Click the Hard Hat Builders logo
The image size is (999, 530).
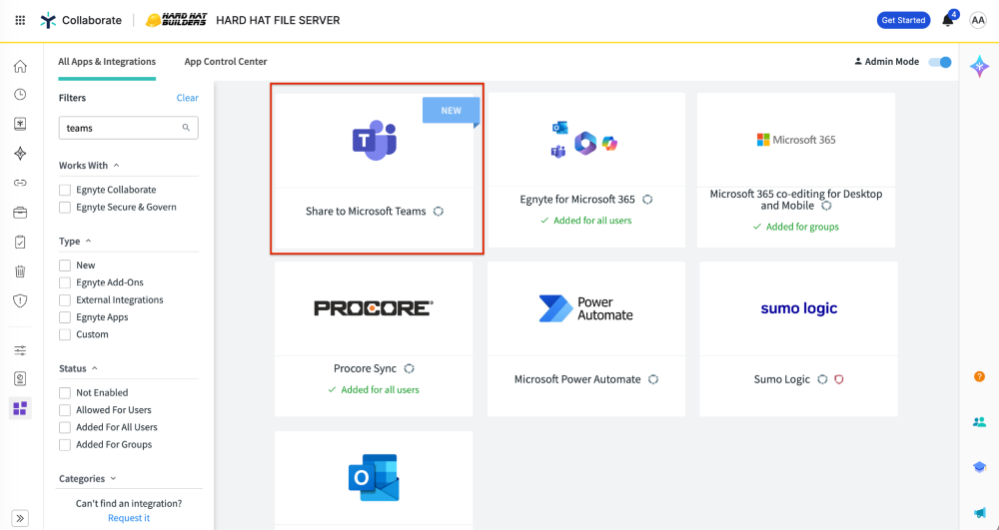176,20
